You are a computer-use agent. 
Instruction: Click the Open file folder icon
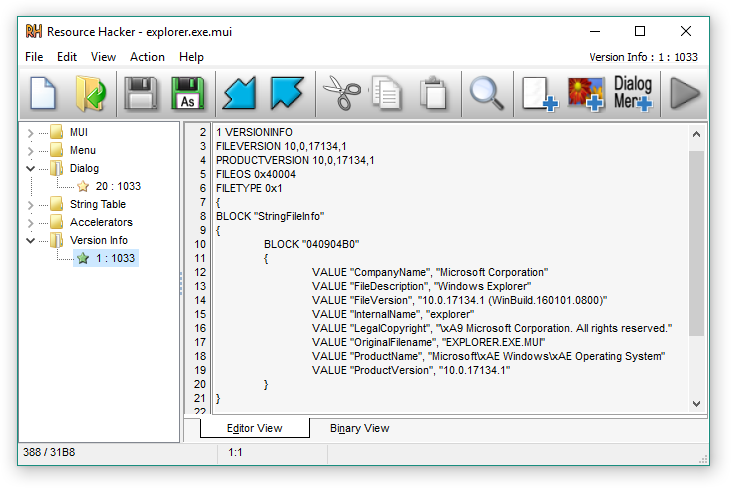pyautogui.click(x=92, y=94)
